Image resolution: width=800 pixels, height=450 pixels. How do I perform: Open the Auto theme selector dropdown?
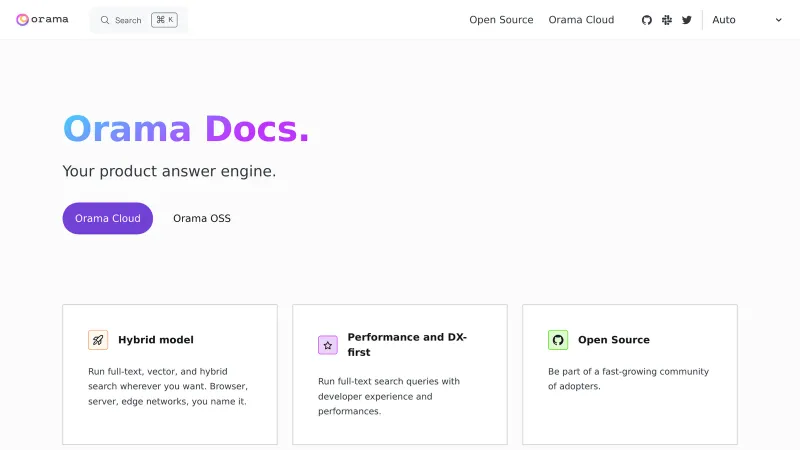[745, 20]
